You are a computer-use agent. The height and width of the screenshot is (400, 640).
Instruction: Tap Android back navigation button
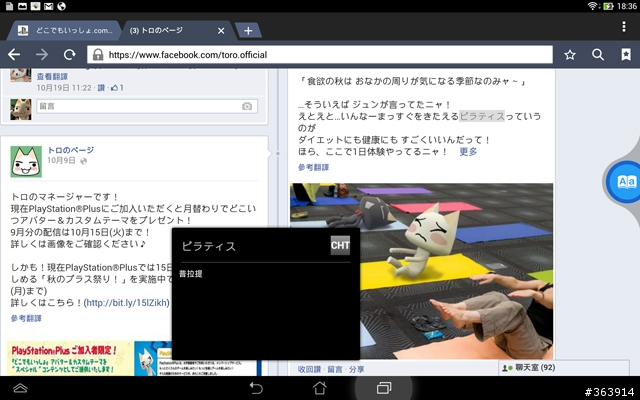point(256,388)
